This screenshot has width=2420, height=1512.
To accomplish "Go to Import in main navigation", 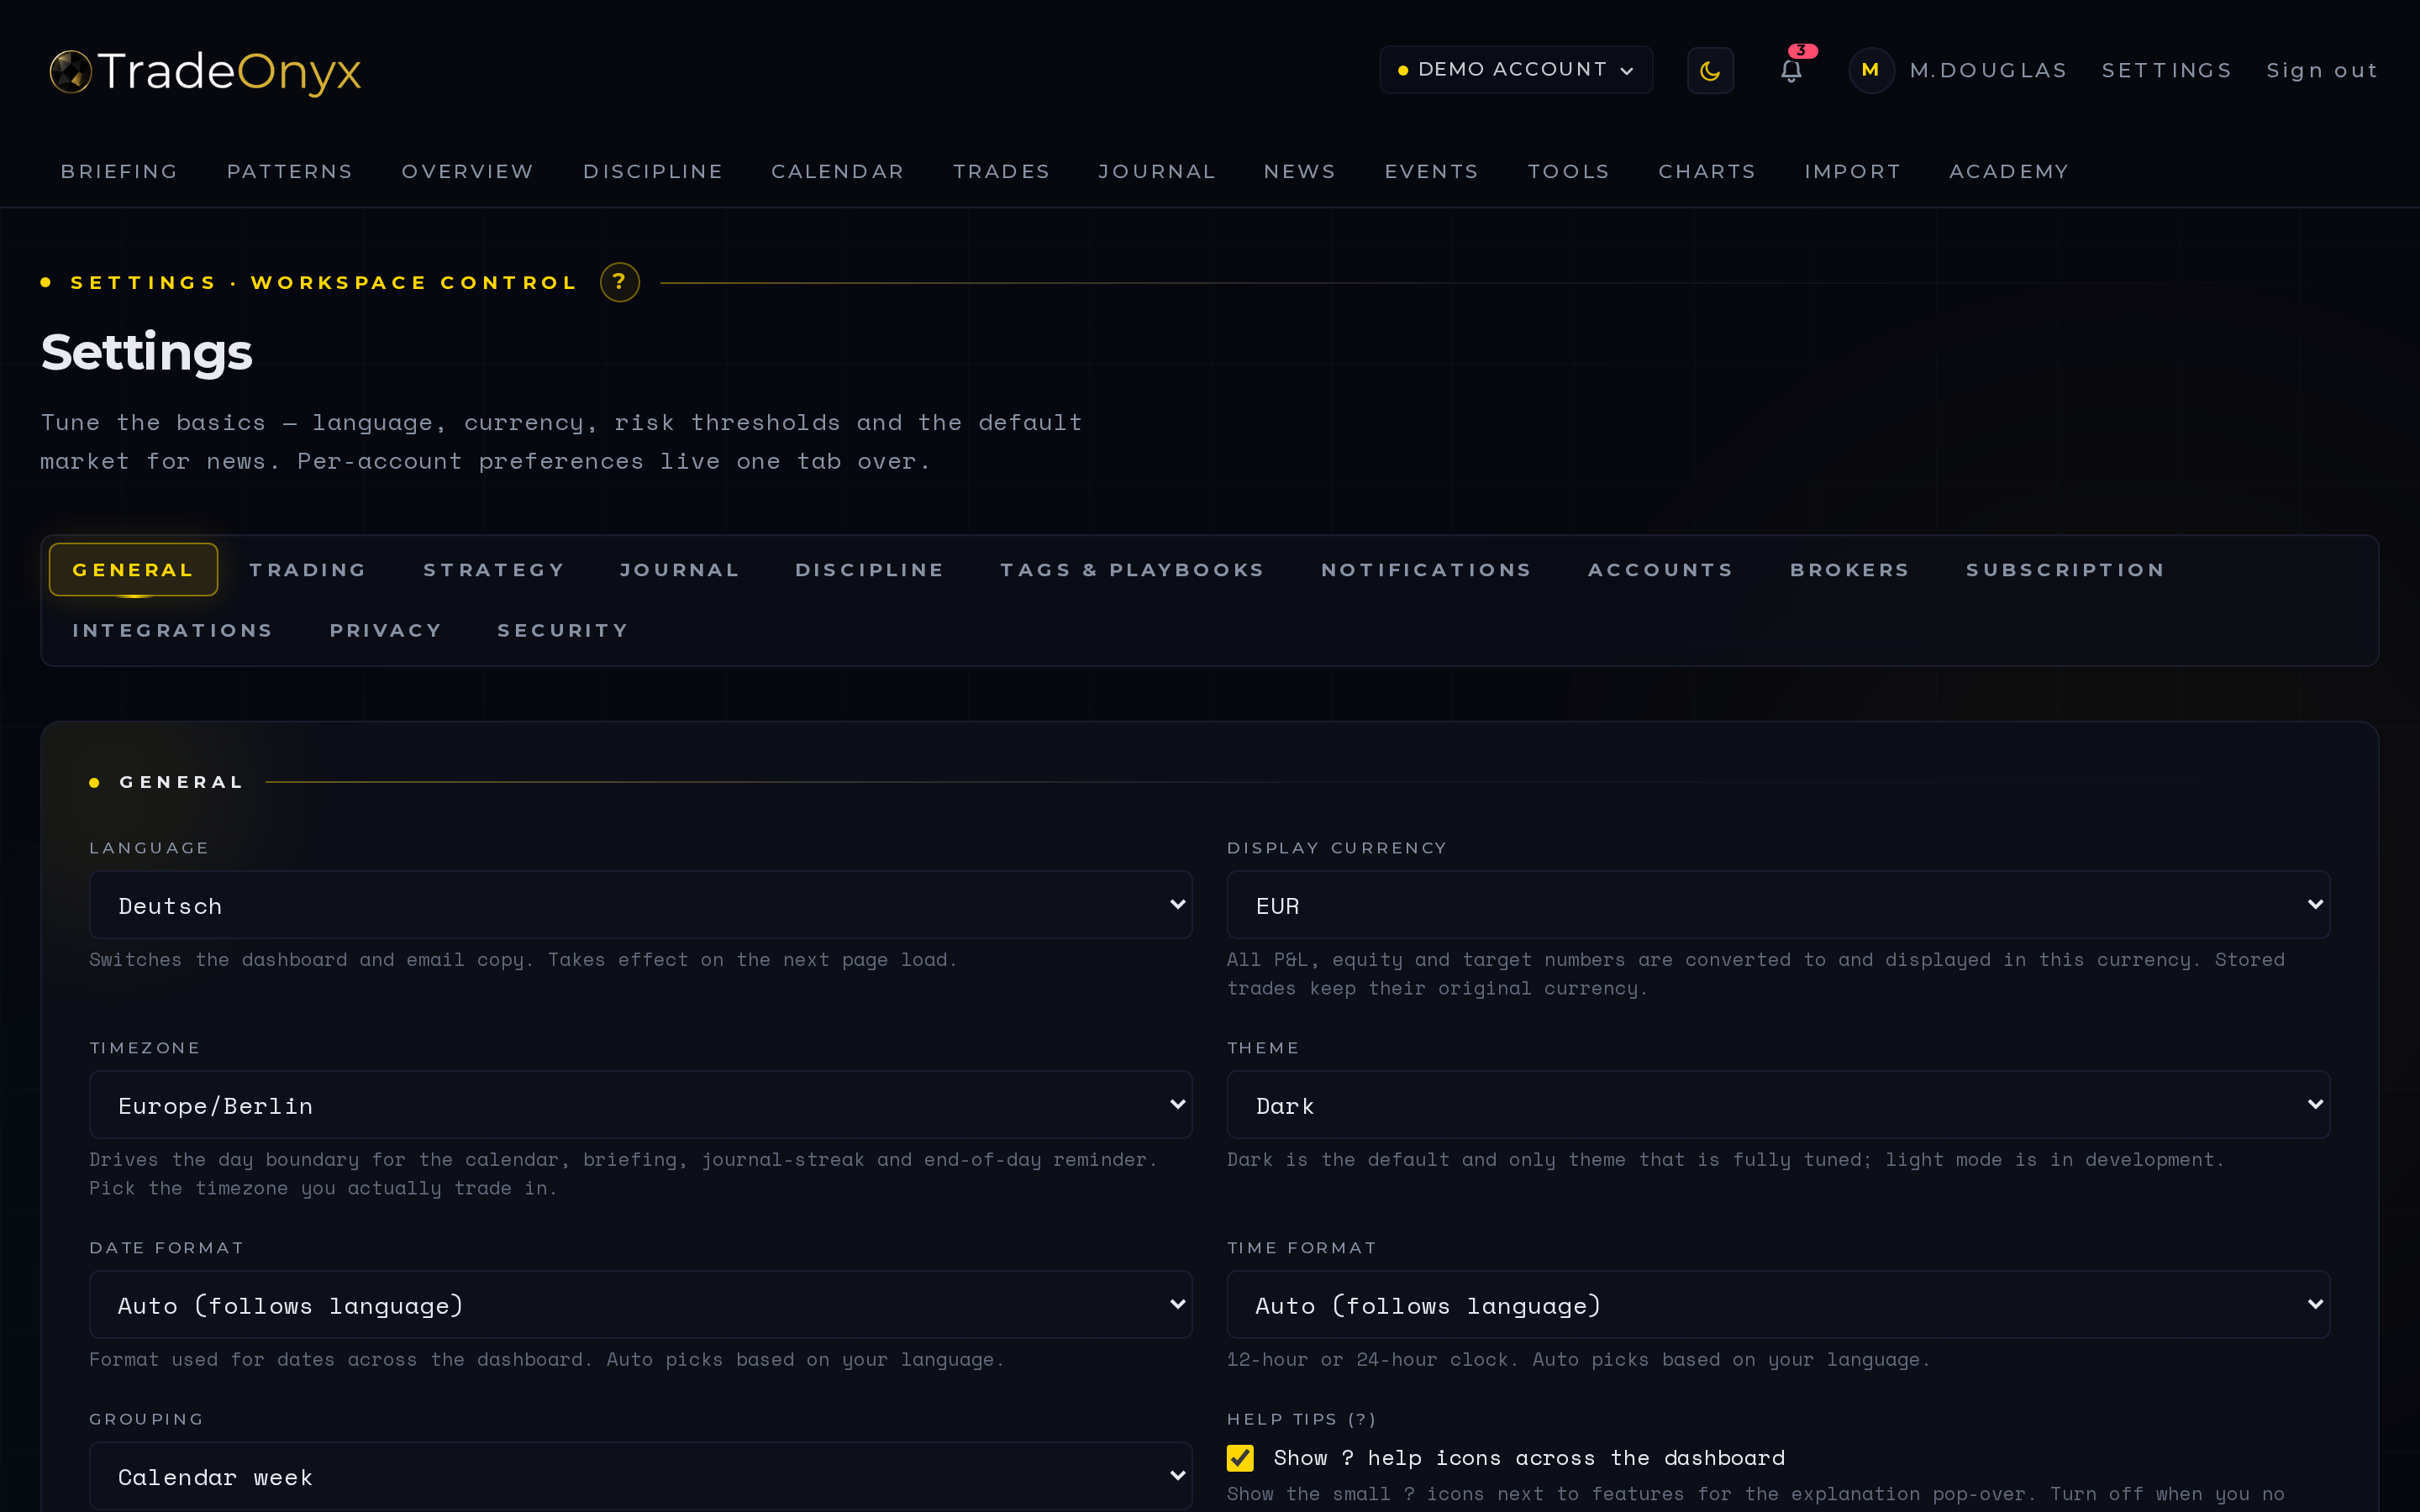I will [x=1853, y=172].
